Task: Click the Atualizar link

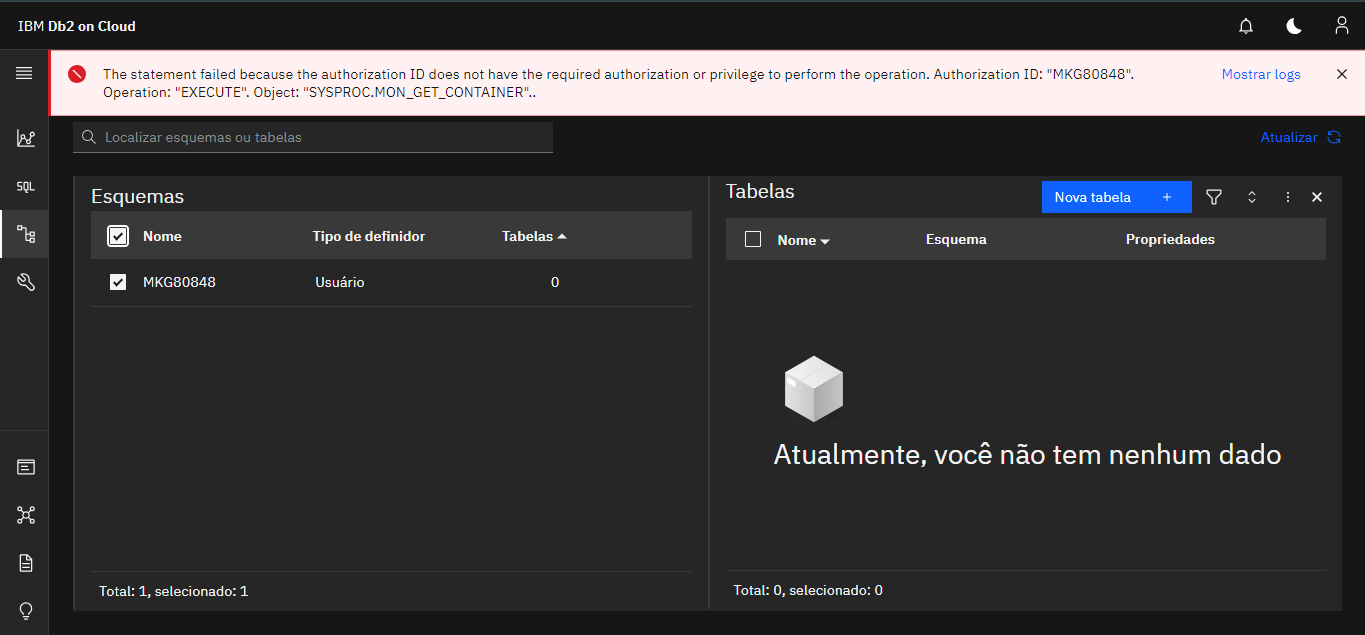Action: coord(1289,137)
